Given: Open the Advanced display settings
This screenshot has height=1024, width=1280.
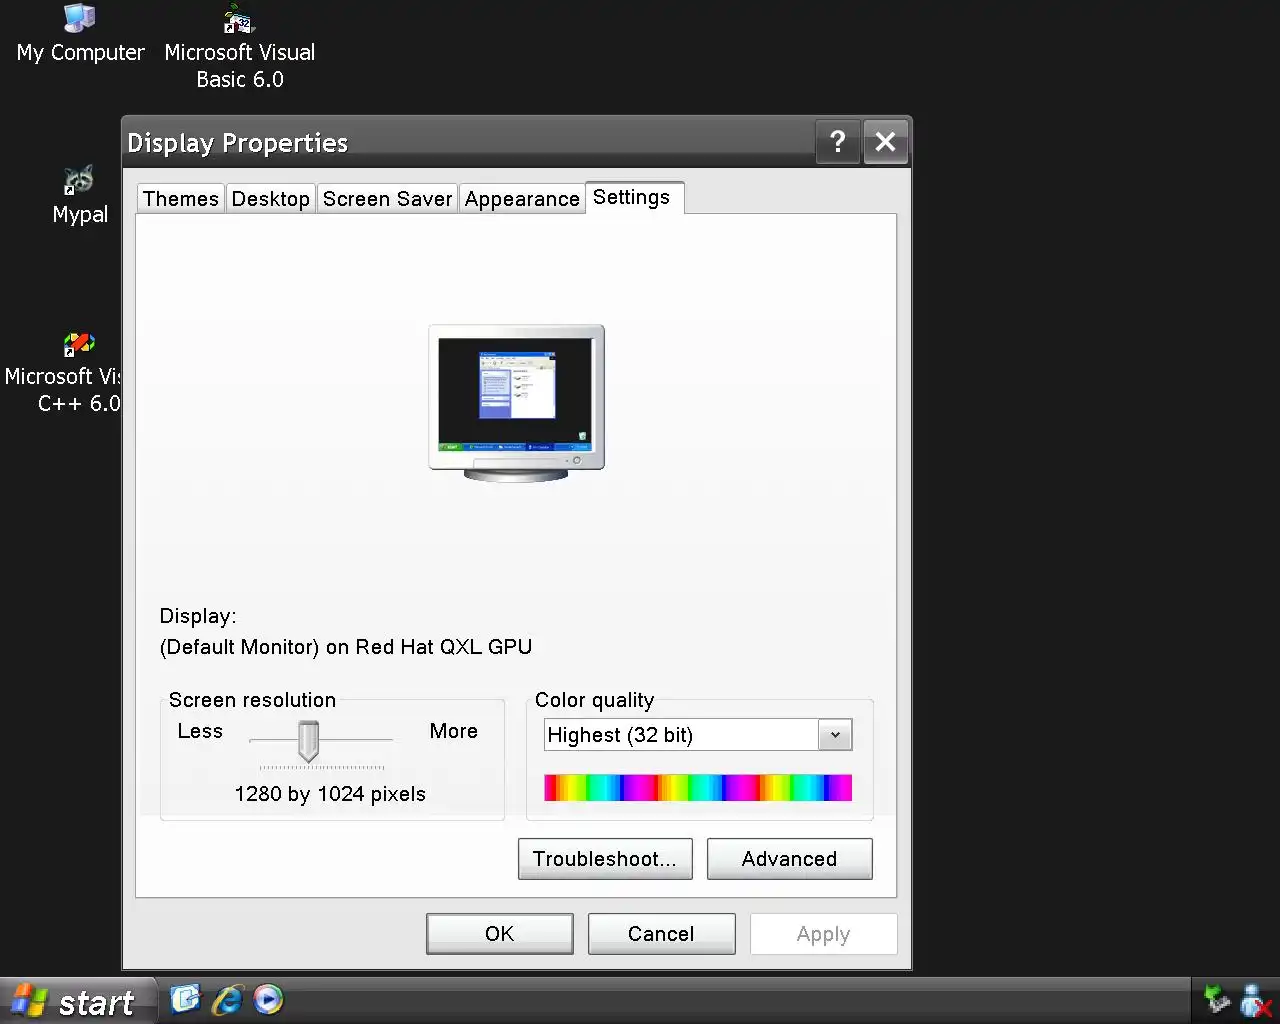Looking at the screenshot, I should [790, 859].
